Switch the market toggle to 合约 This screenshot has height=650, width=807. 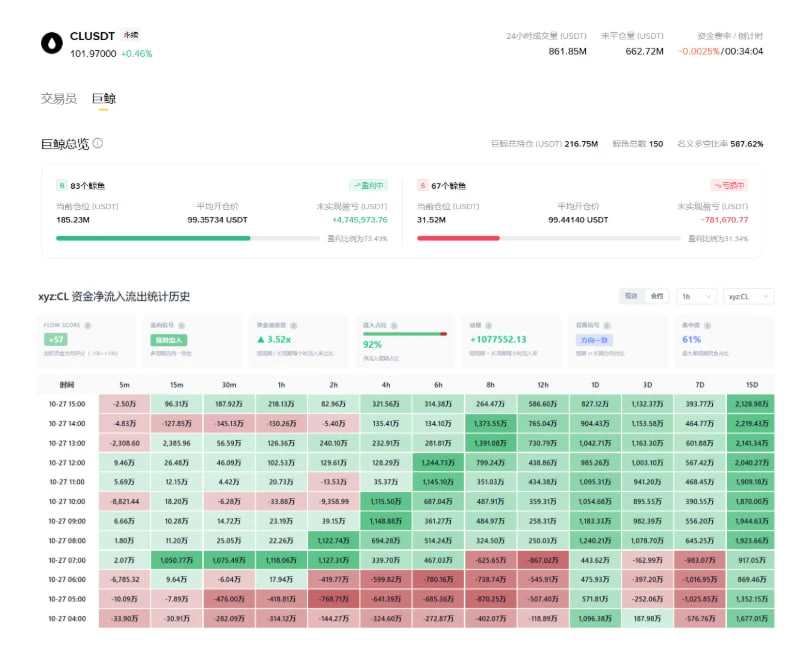[x=657, y=296]
